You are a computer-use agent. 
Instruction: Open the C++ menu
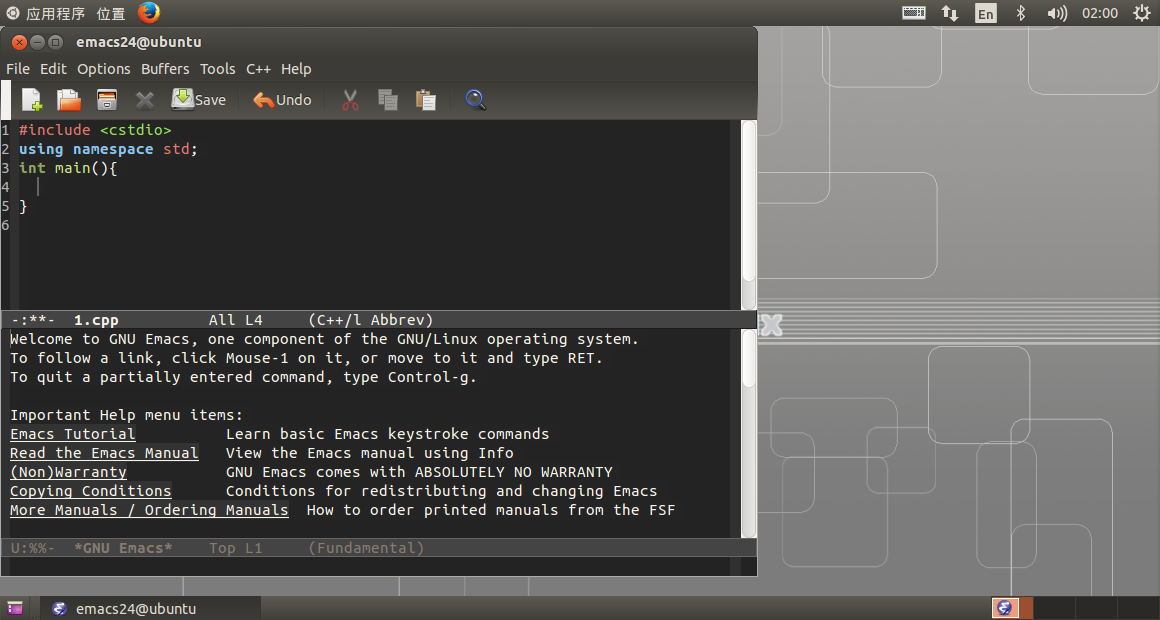[258, 69]
